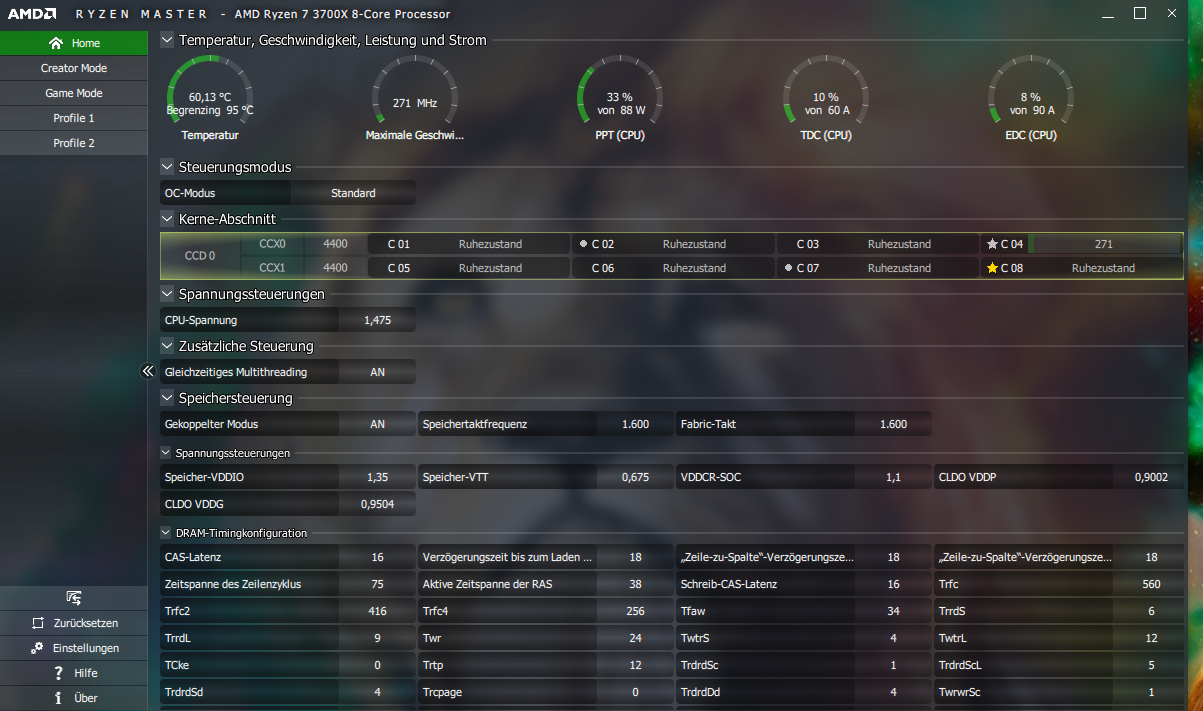Select core C 01 Ruhezustand
Viewport: 1203px width, 711px height.
tap(468, 244)
